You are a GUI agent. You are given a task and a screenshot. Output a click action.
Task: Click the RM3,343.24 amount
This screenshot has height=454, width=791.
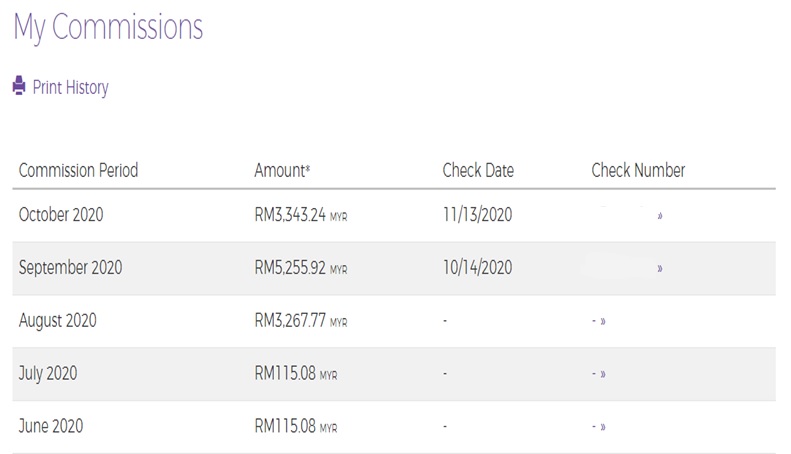tap(290, 215)
